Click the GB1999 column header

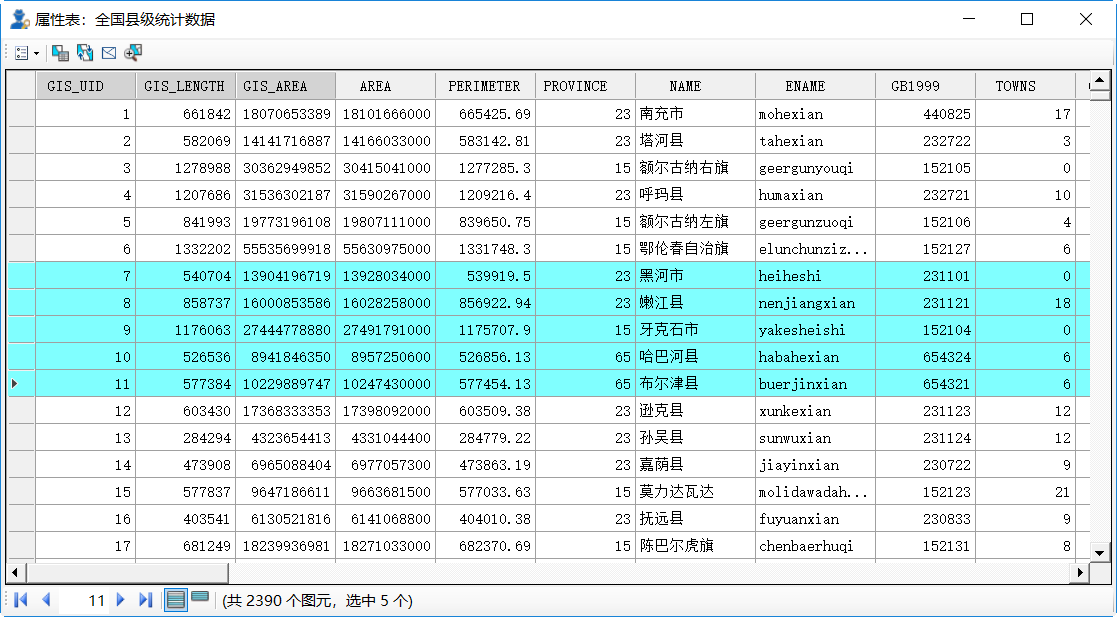tap(925, 86)
